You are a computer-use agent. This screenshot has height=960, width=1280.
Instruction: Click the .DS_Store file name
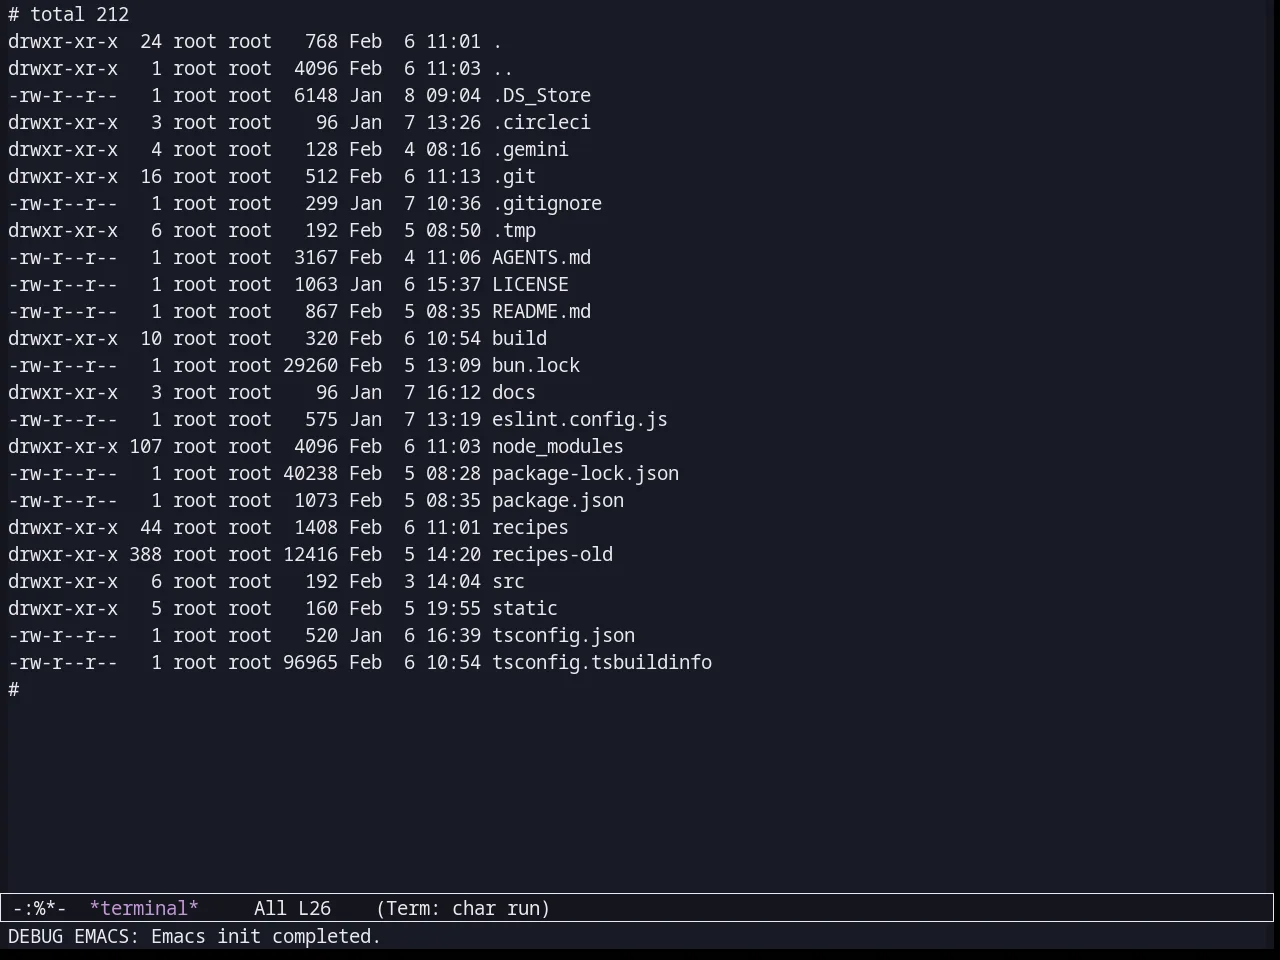click(541, 95)
